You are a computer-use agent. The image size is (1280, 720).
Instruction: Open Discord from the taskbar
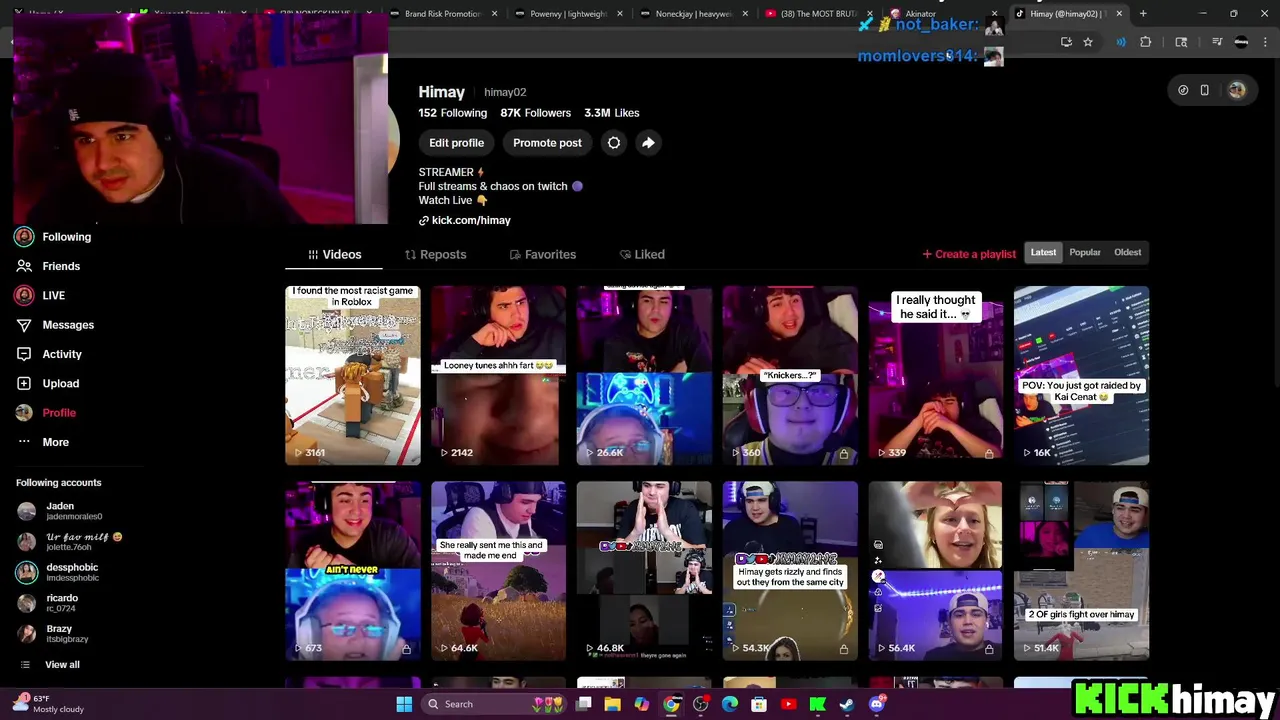point(877,704)
